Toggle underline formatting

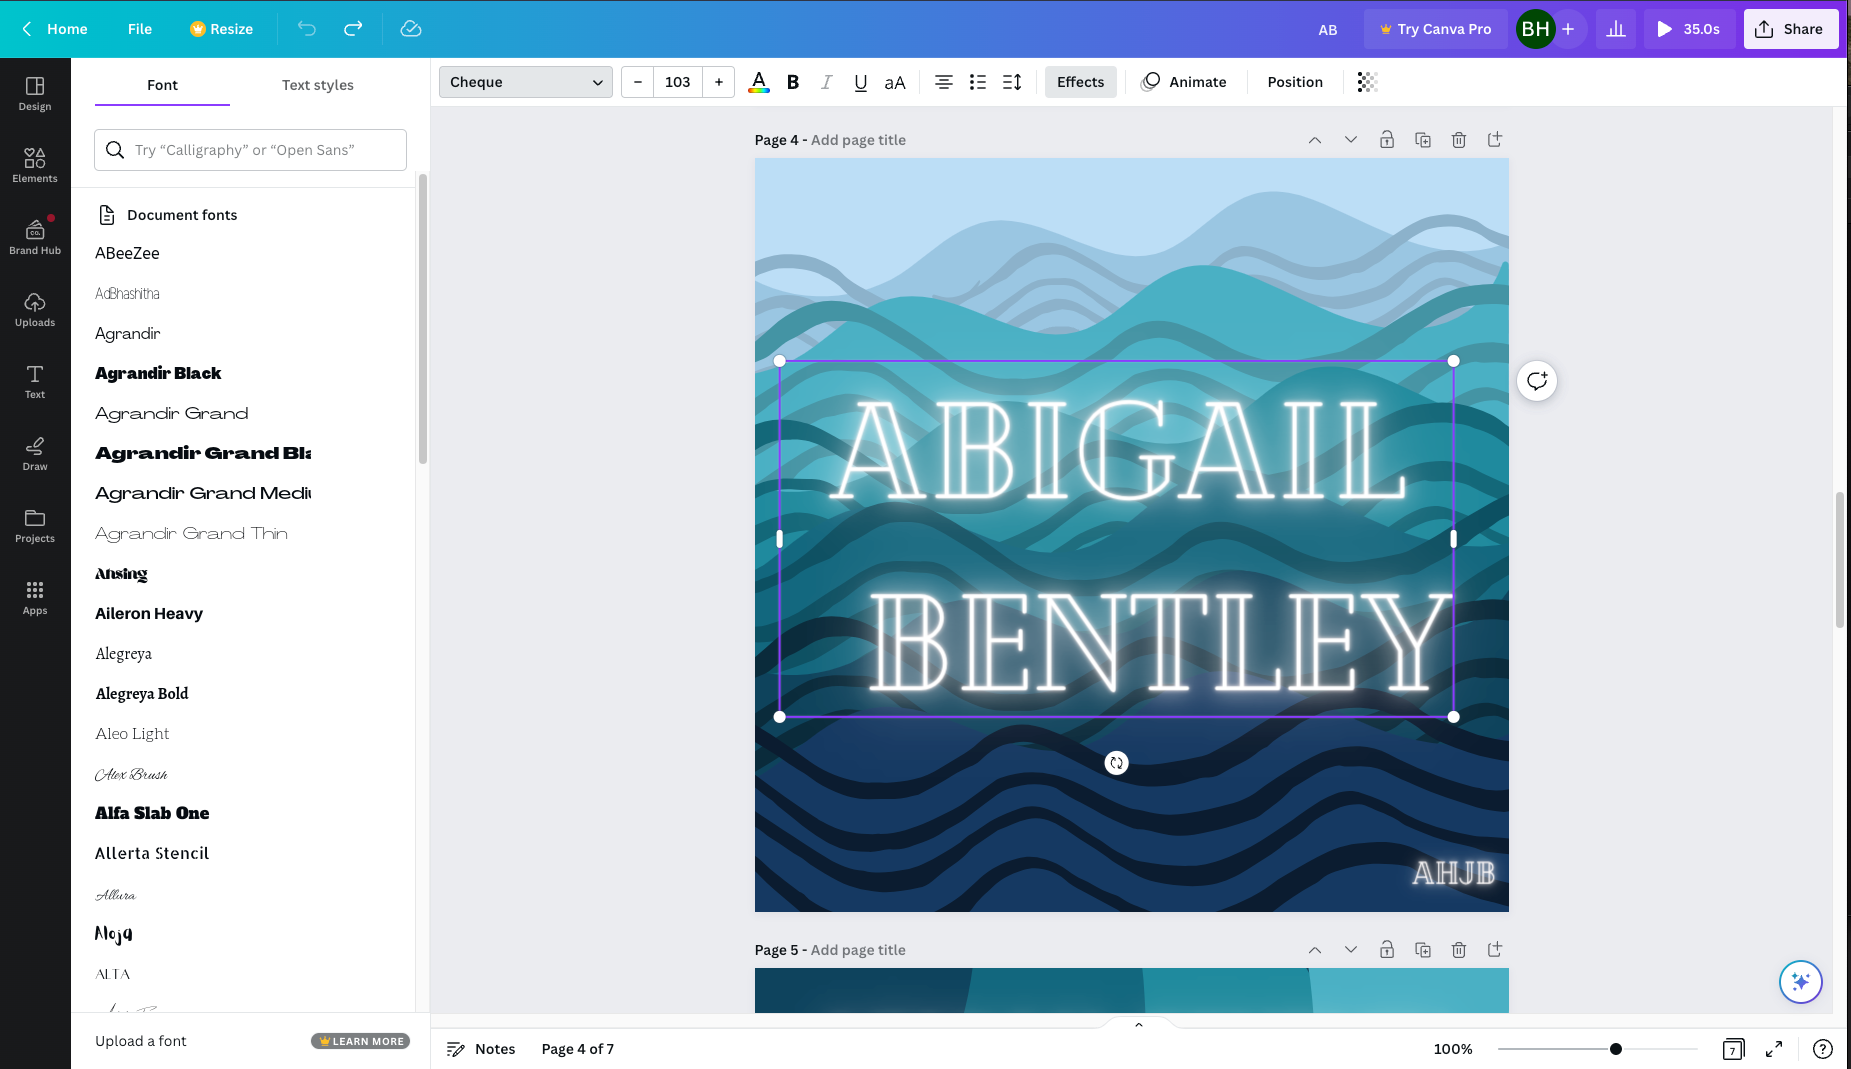click(860, 82)
